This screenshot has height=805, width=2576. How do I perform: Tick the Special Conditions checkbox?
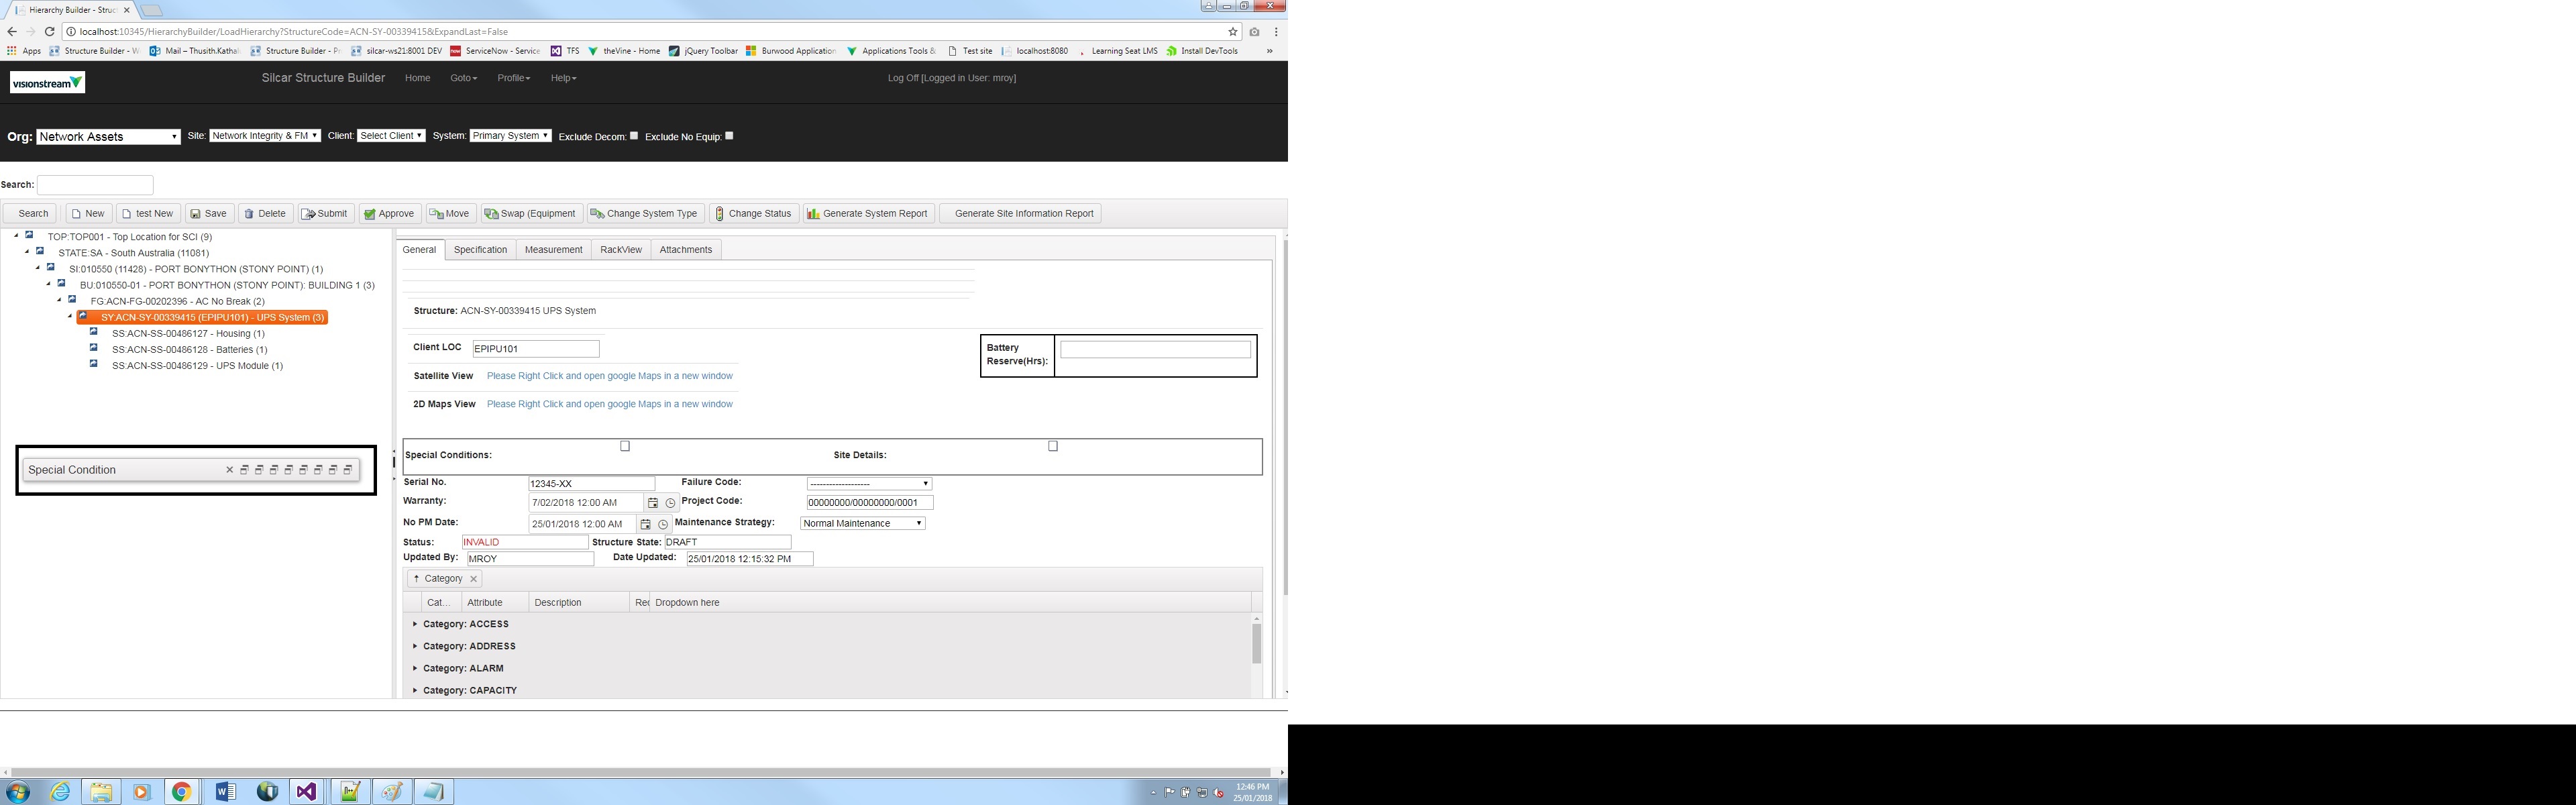pyautogui.click(x=625, y=446)
